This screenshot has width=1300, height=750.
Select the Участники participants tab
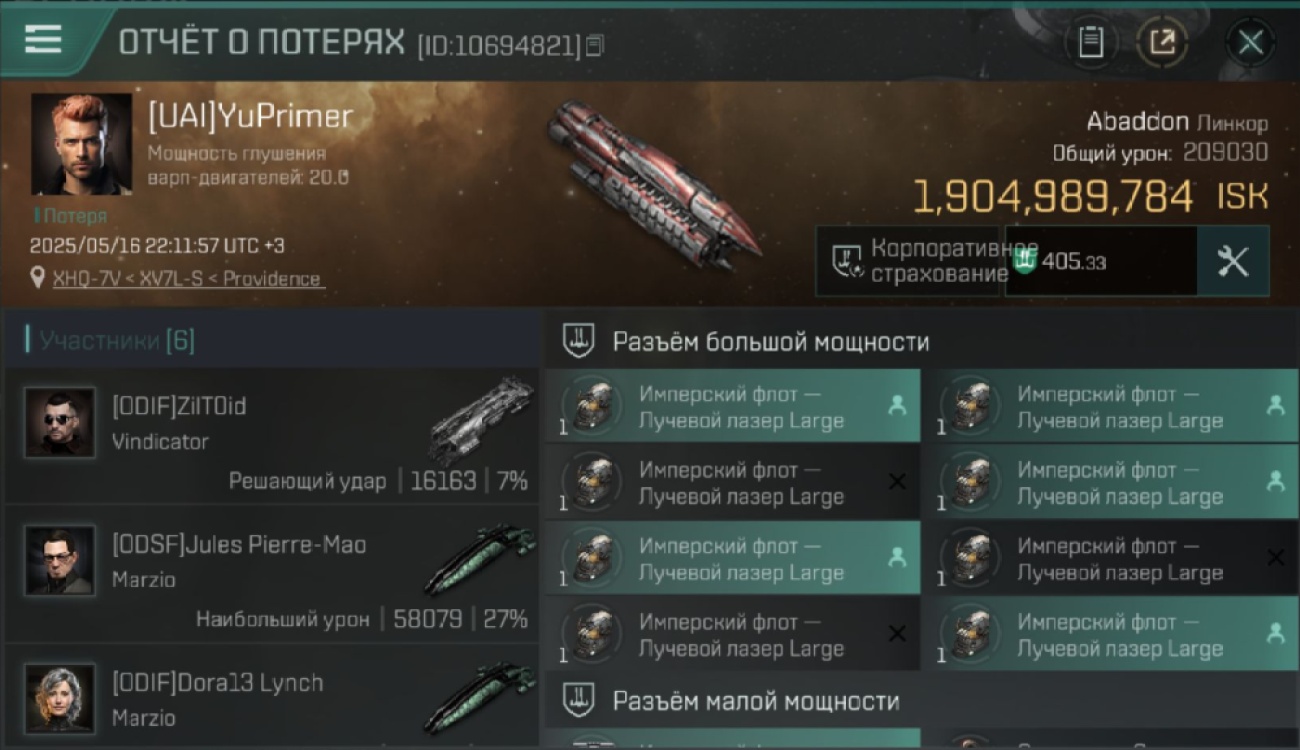point(116,341)
